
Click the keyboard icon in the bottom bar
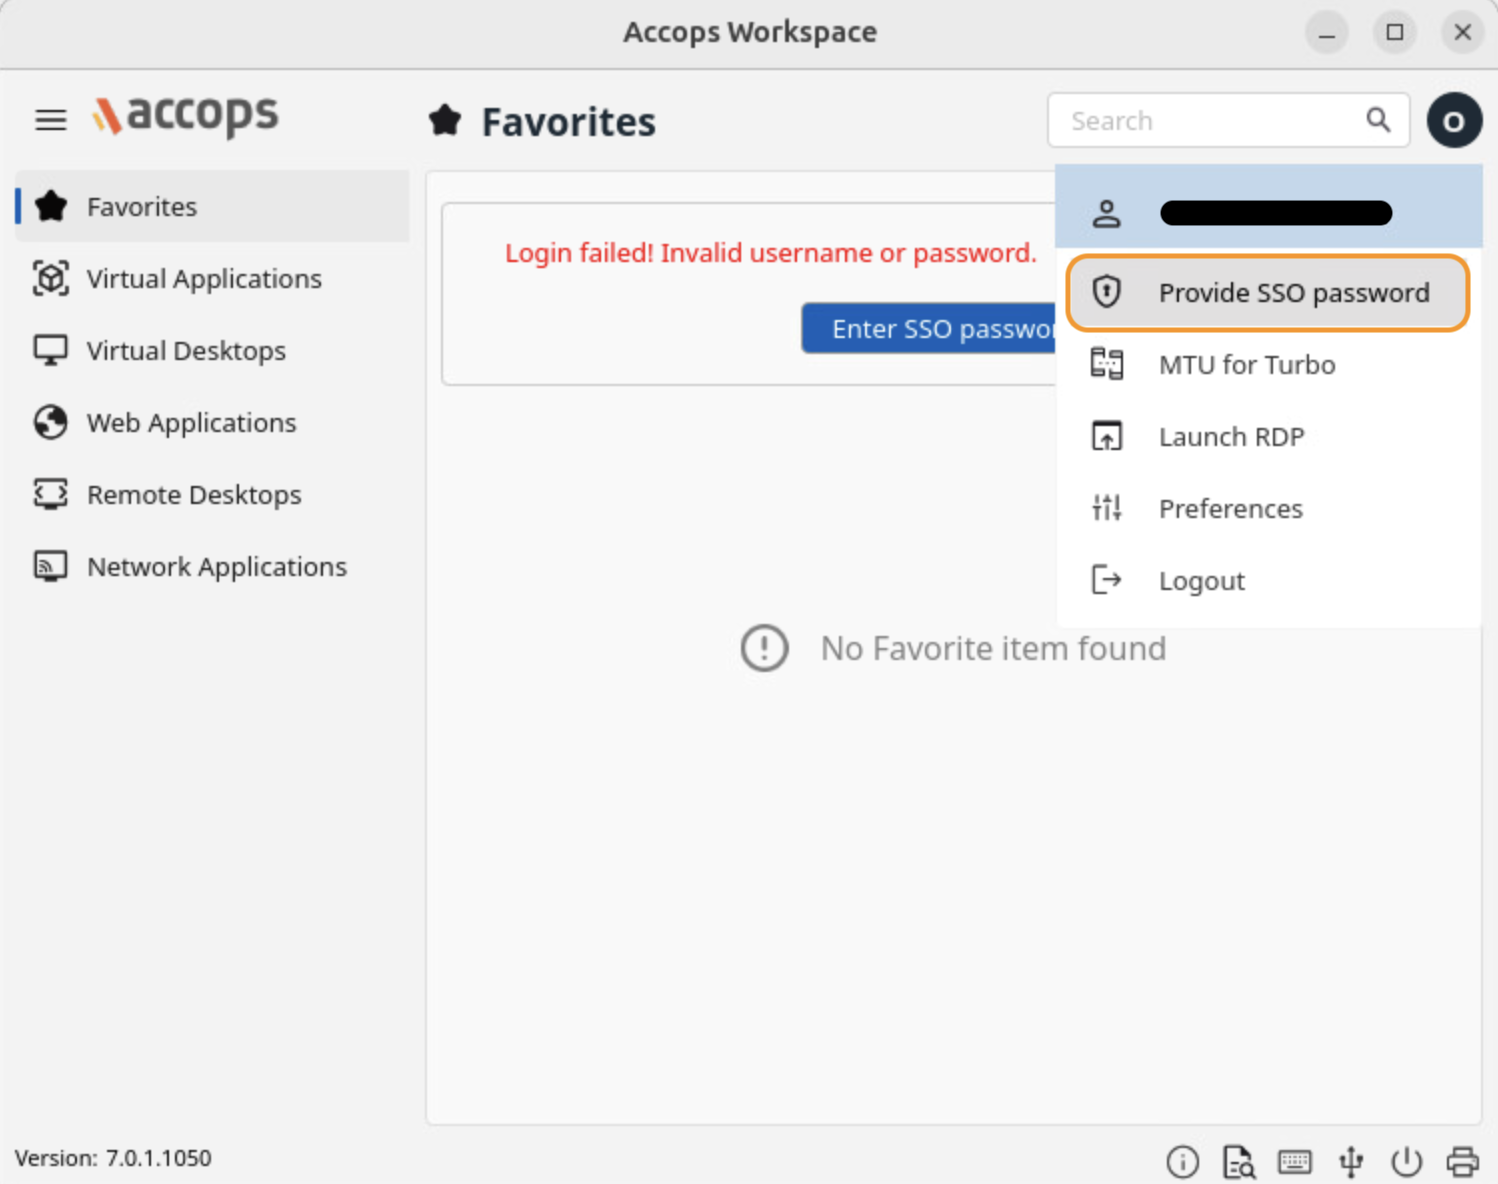(x=1295, y=1161)
